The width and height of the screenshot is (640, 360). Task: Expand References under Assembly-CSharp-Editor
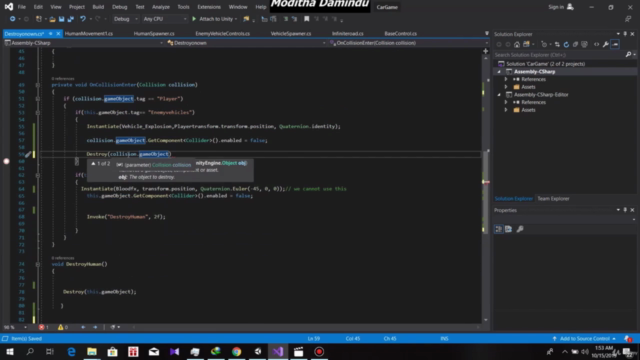[506, 102]
